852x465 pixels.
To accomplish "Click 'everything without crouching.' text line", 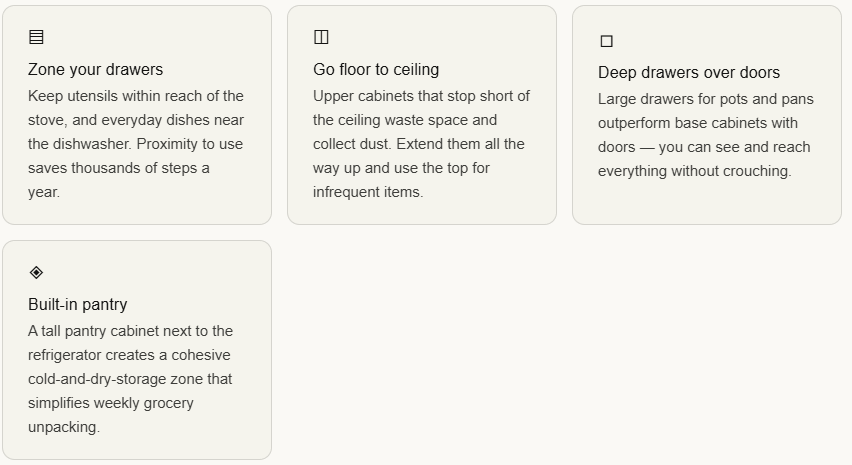I will tap(694, 171).
